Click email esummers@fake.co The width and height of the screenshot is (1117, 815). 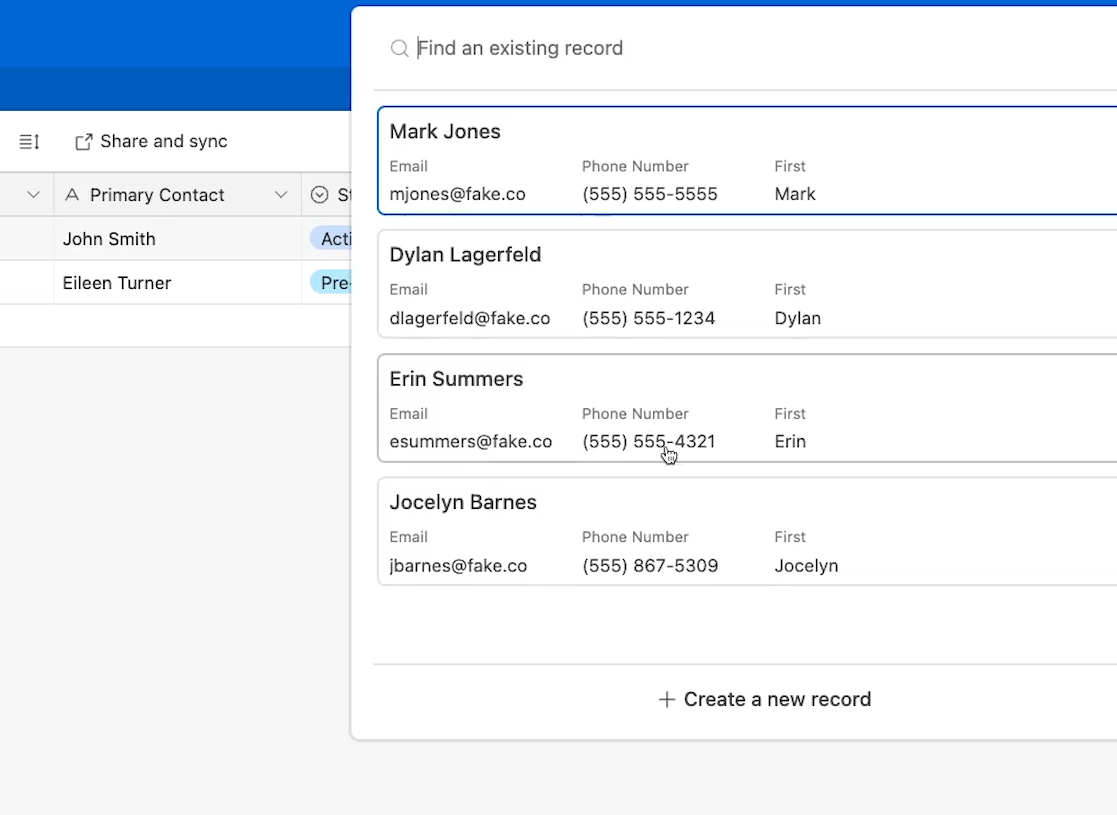[471, 442]
